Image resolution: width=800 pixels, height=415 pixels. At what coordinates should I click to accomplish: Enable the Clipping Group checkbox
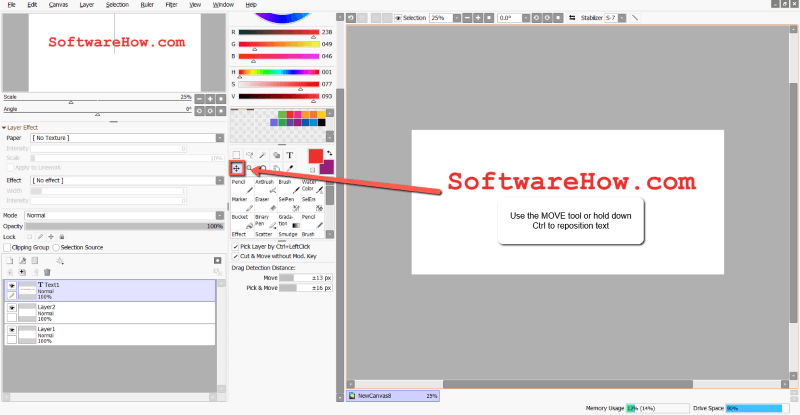7,247
